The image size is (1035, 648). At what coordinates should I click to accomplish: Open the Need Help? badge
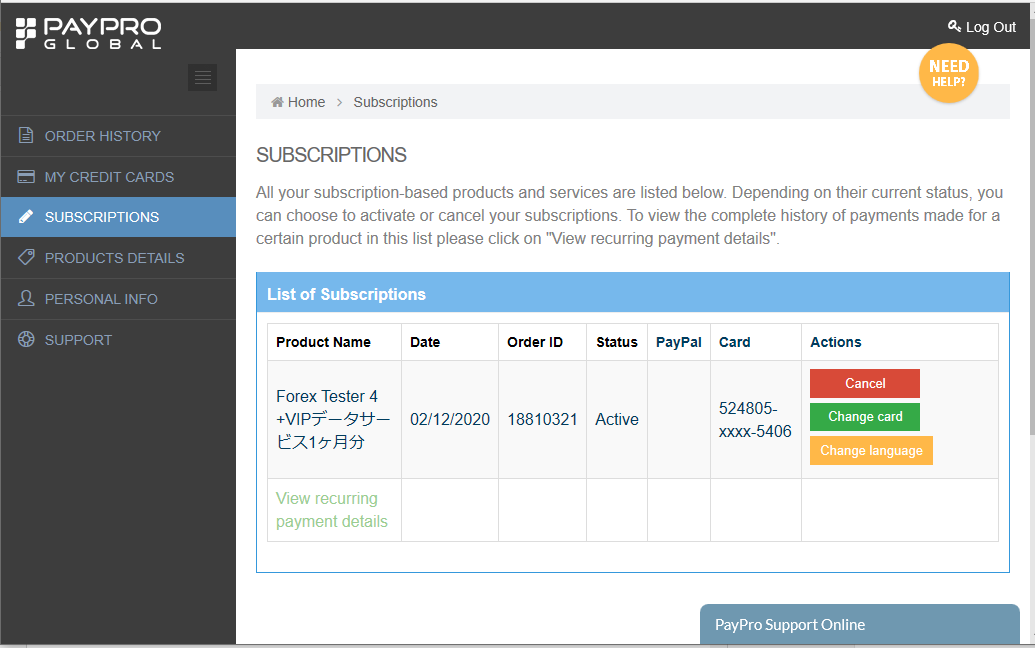[949, 73]
